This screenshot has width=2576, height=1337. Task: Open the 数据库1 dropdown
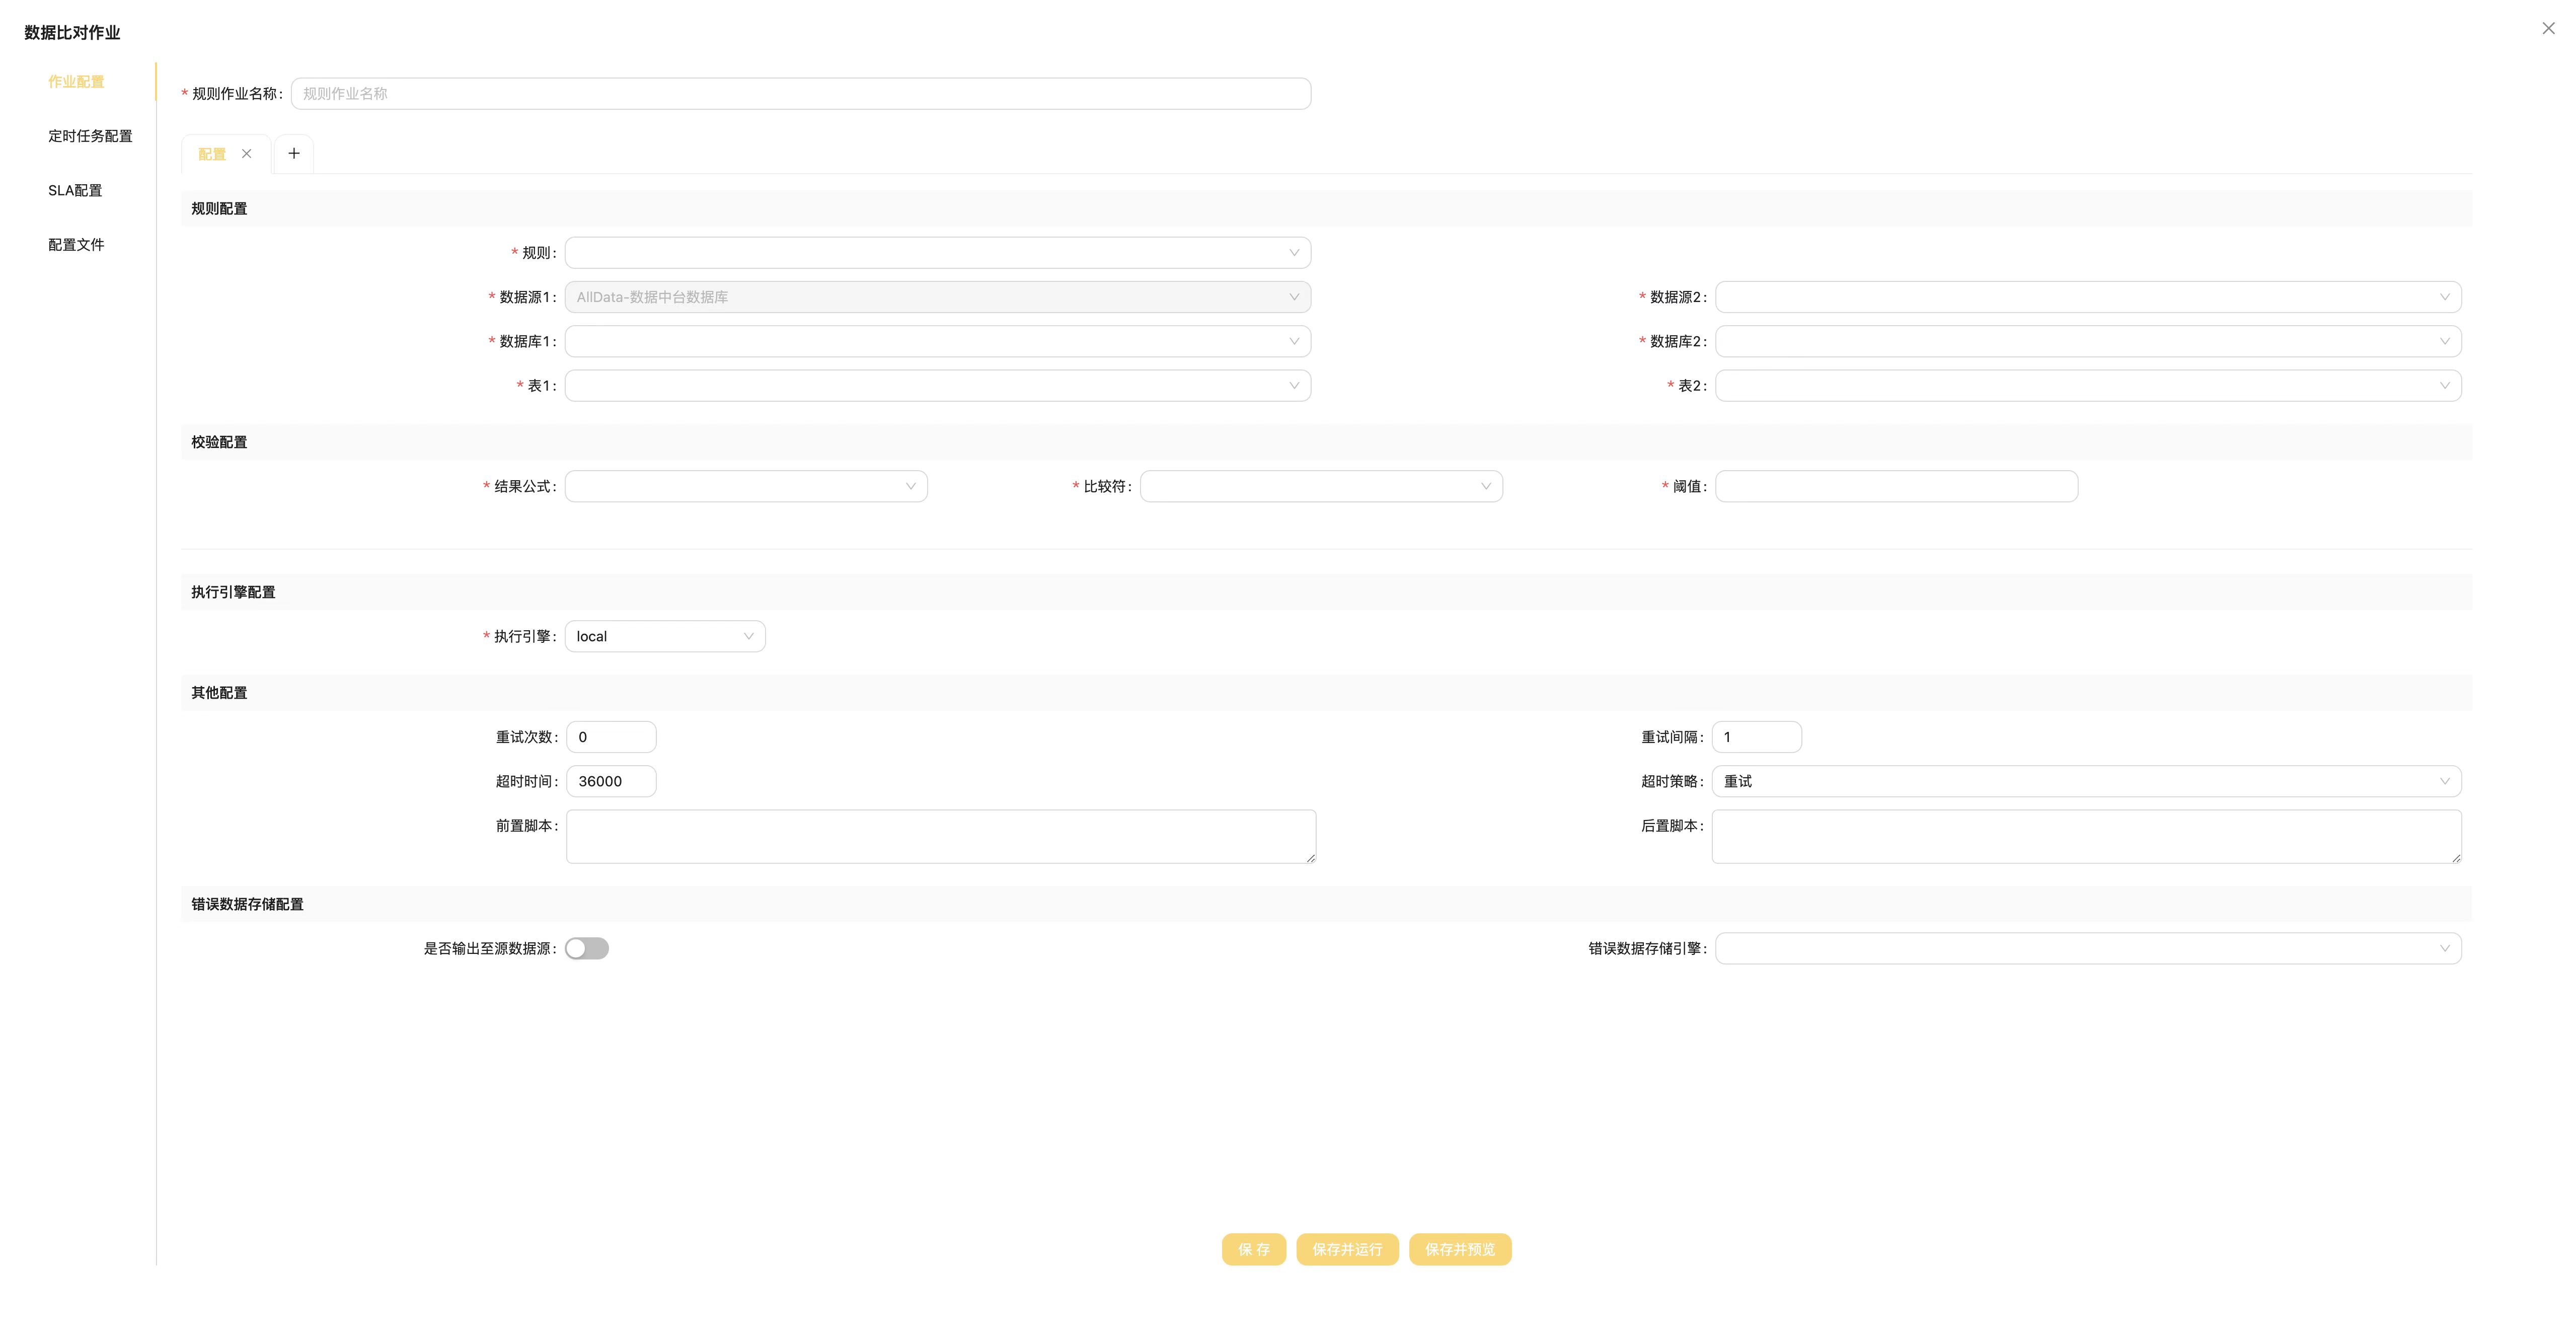pyautogui.click(x=937, y=342)
